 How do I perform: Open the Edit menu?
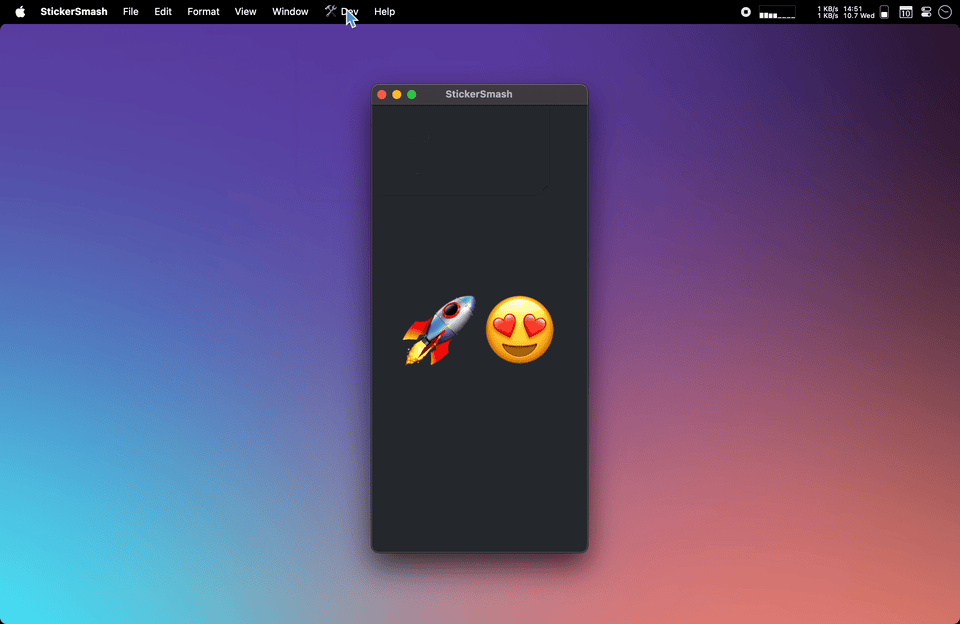163,12
